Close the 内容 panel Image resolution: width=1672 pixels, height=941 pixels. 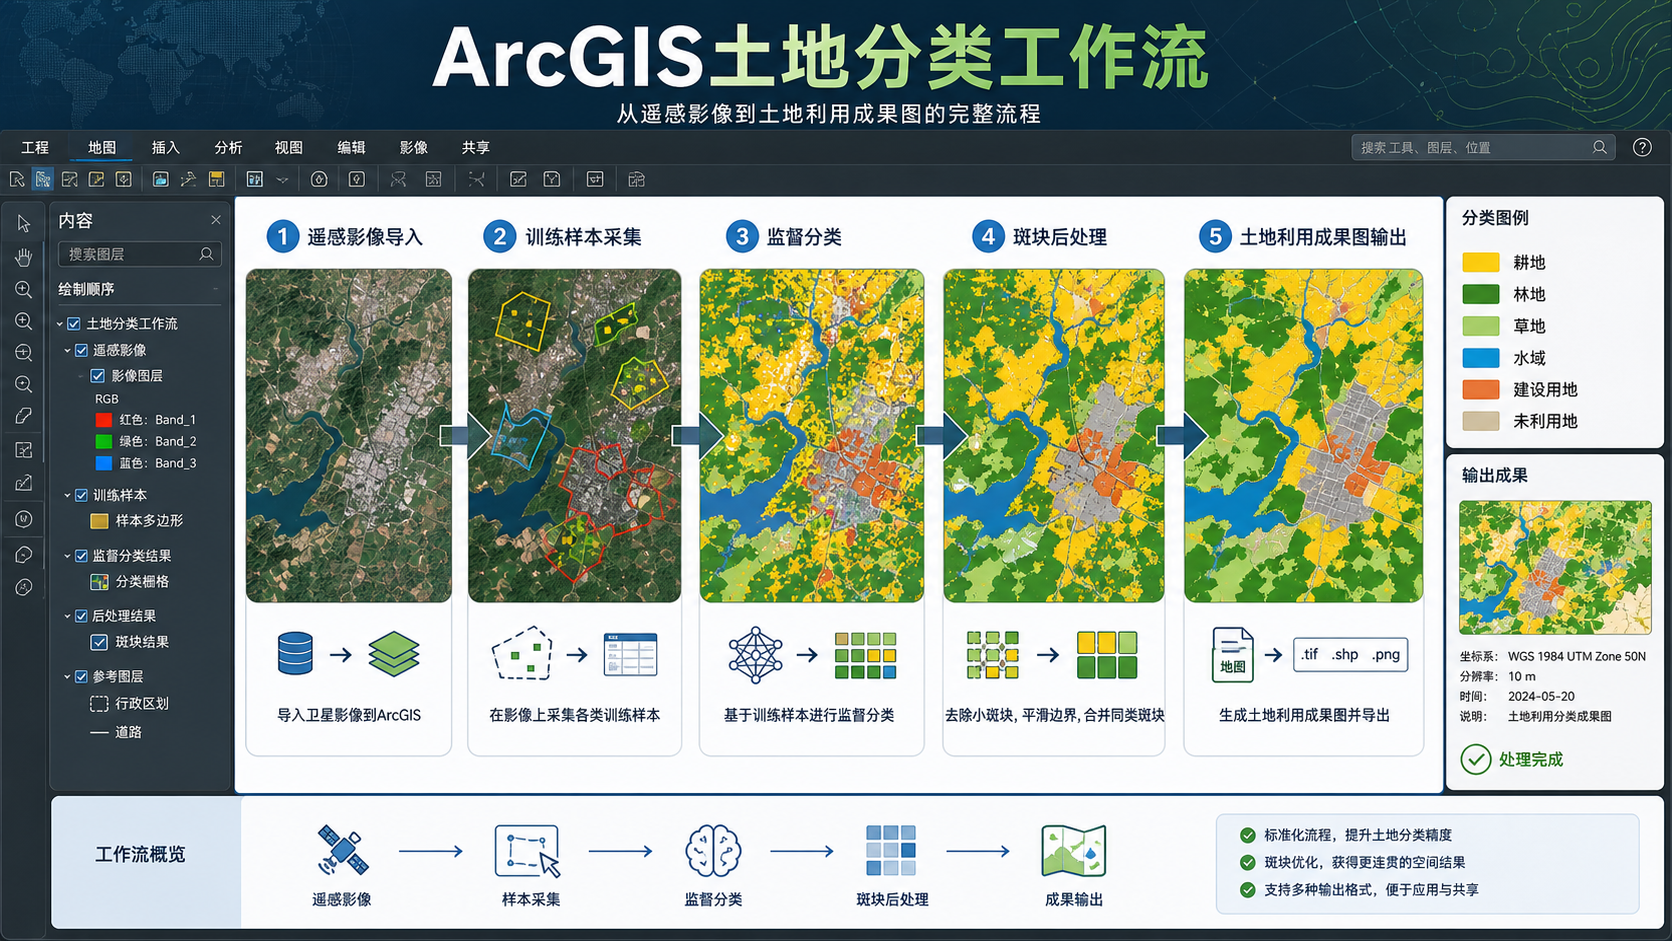(216, 220)
